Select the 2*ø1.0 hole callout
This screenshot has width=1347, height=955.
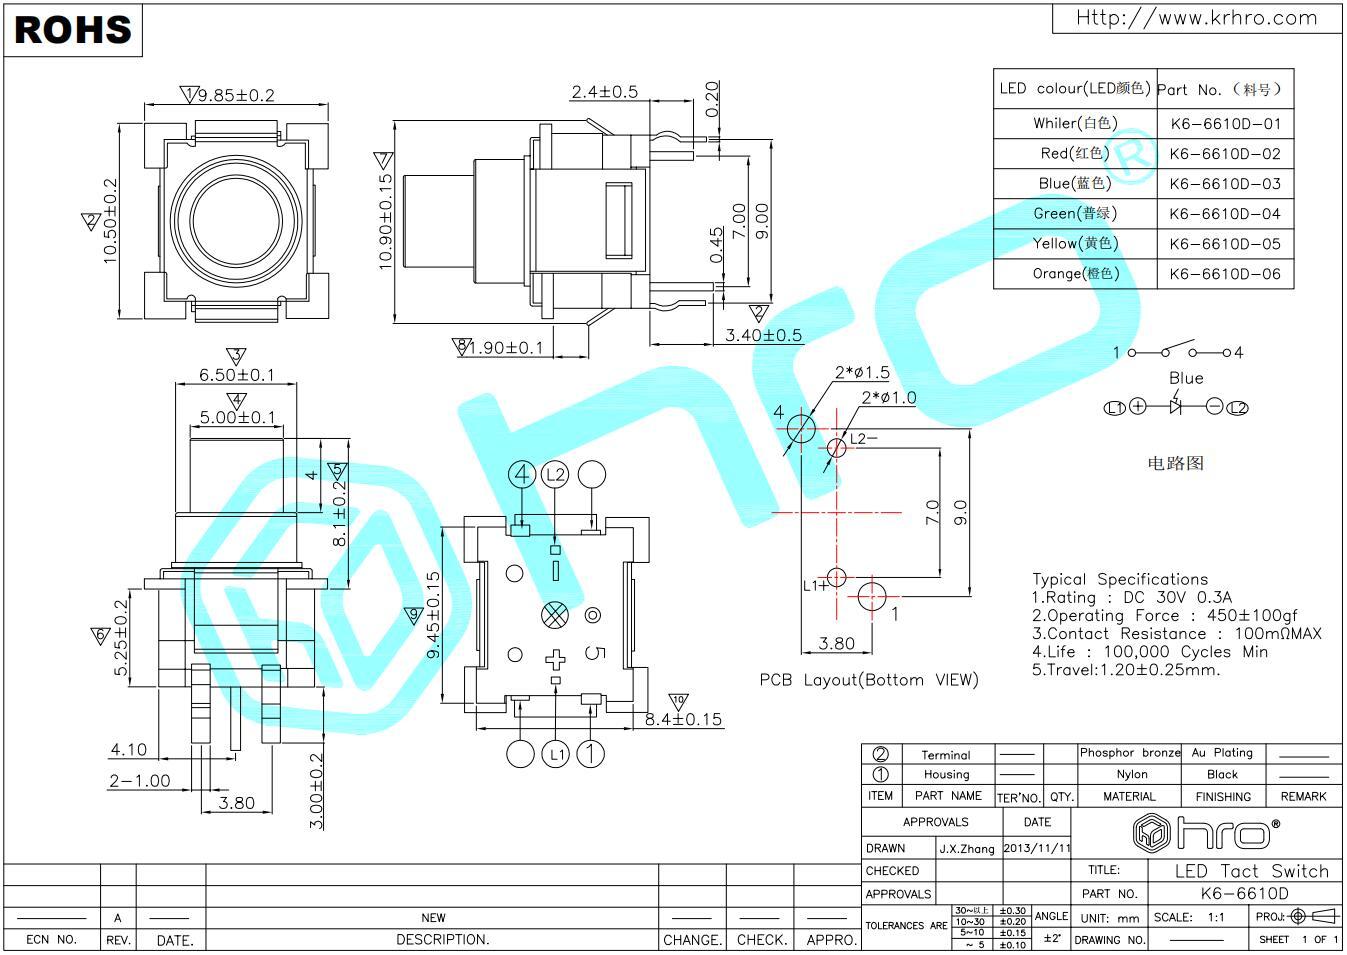pyautogui.click(x=889, y=397)
